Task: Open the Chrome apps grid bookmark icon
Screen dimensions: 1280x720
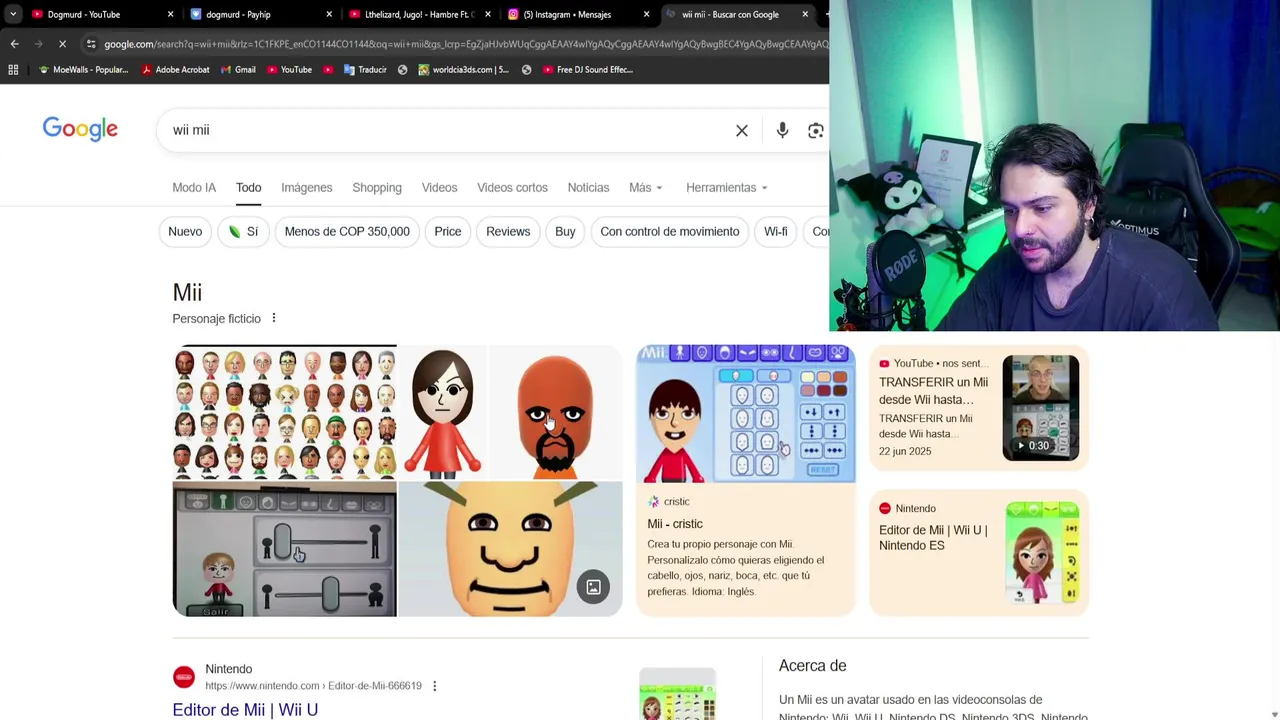Action: tap(13, 70)
